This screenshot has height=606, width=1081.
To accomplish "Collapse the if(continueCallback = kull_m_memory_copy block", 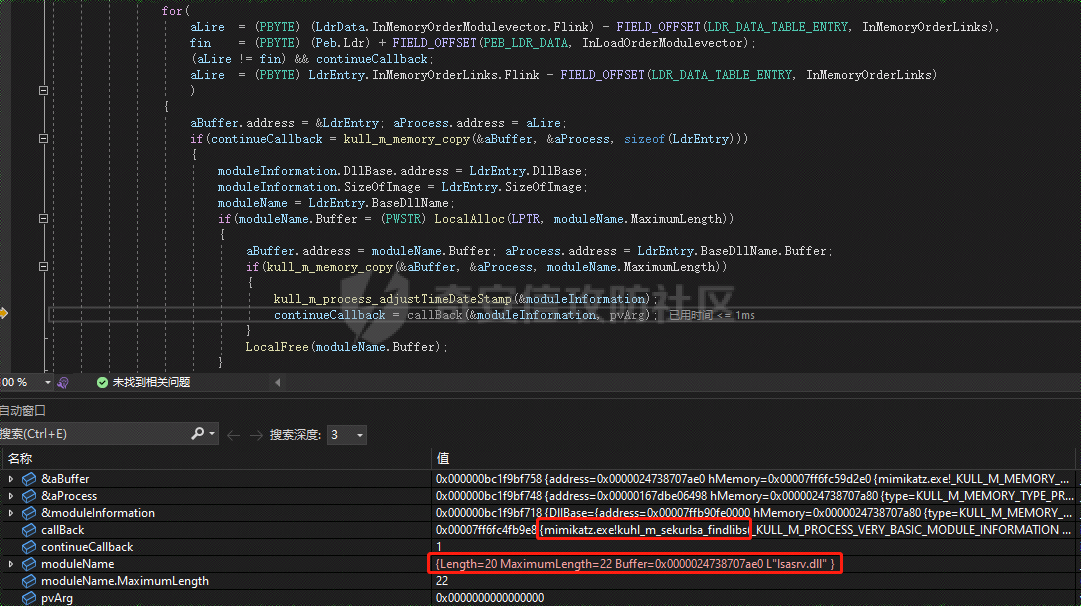I will click(43, 139).
